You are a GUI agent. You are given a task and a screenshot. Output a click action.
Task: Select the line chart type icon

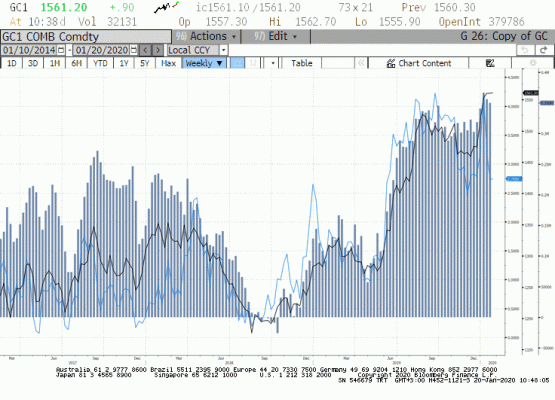(x=238, y=63)
